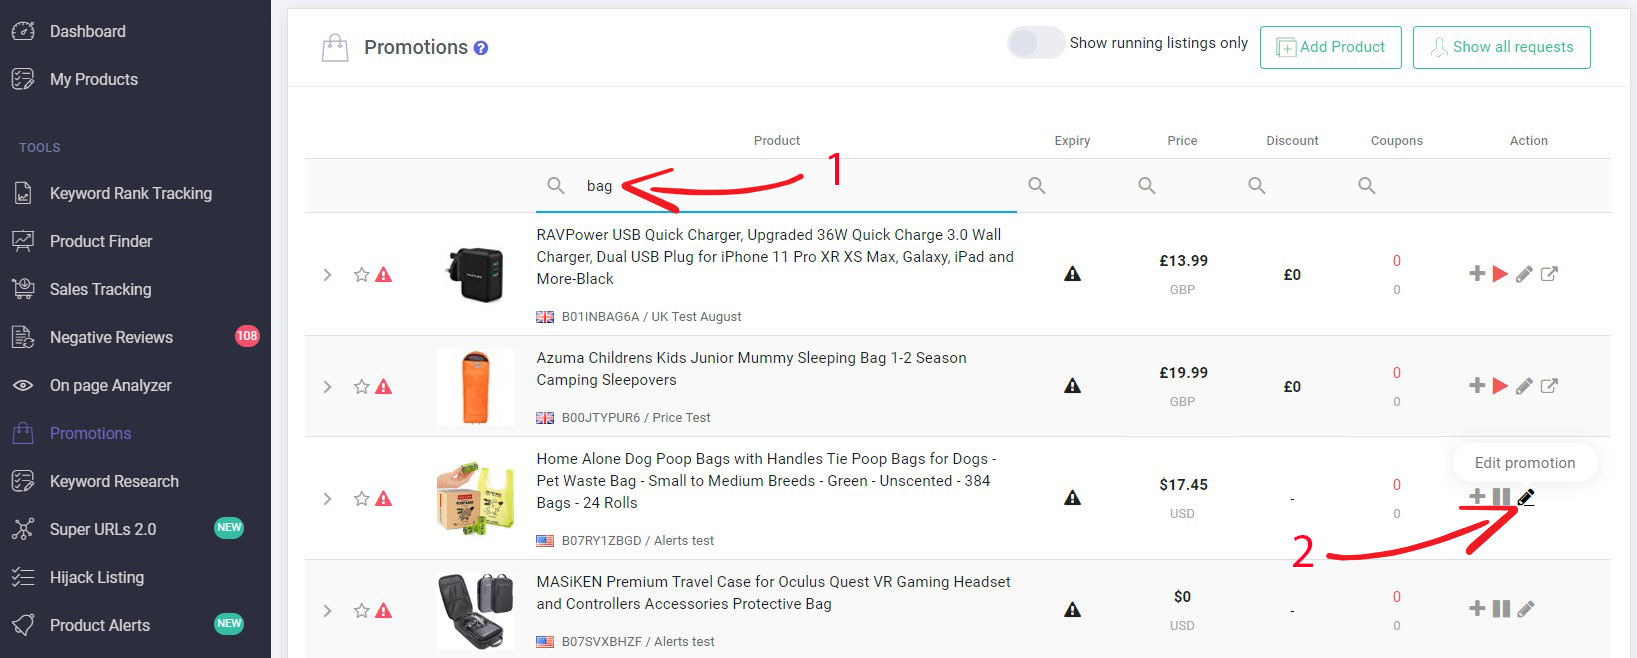This screenshot has height=658, width=1637.
Task: Star the Azuma Sleeping Bag product
Action: pos(362,386)
